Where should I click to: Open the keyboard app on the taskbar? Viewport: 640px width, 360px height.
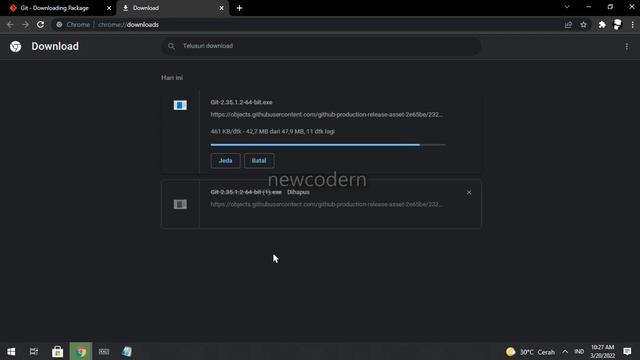pyautogui.click(x=104, y=351)
